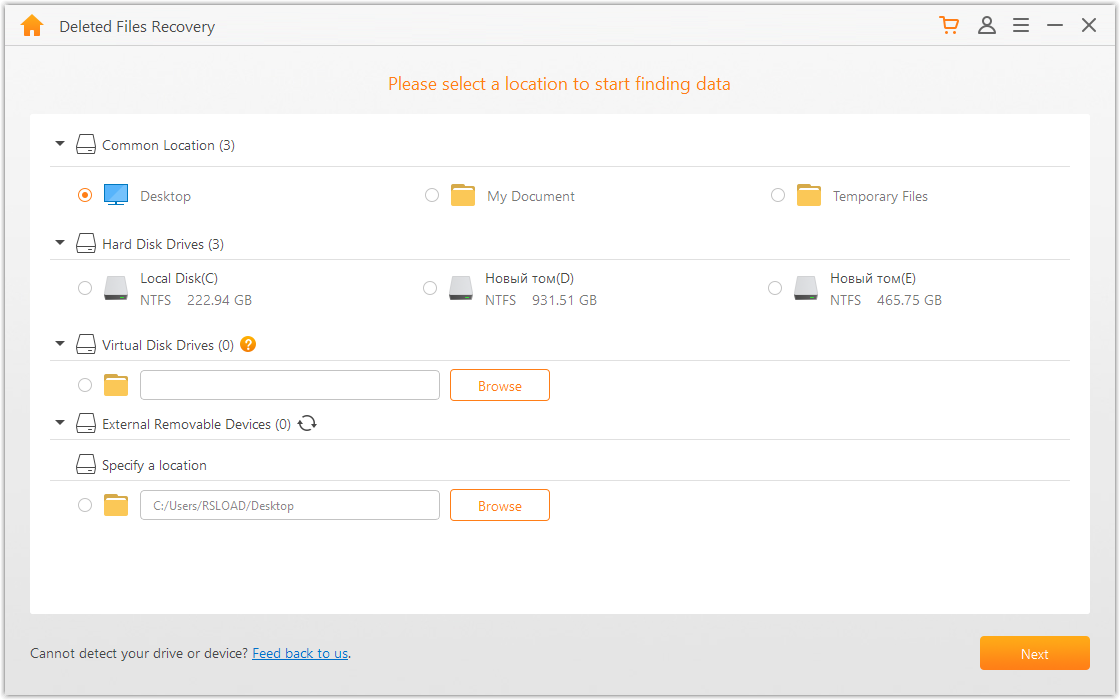Click the My Document folder icon
1120x700 pixels.
tap(462, 196)
